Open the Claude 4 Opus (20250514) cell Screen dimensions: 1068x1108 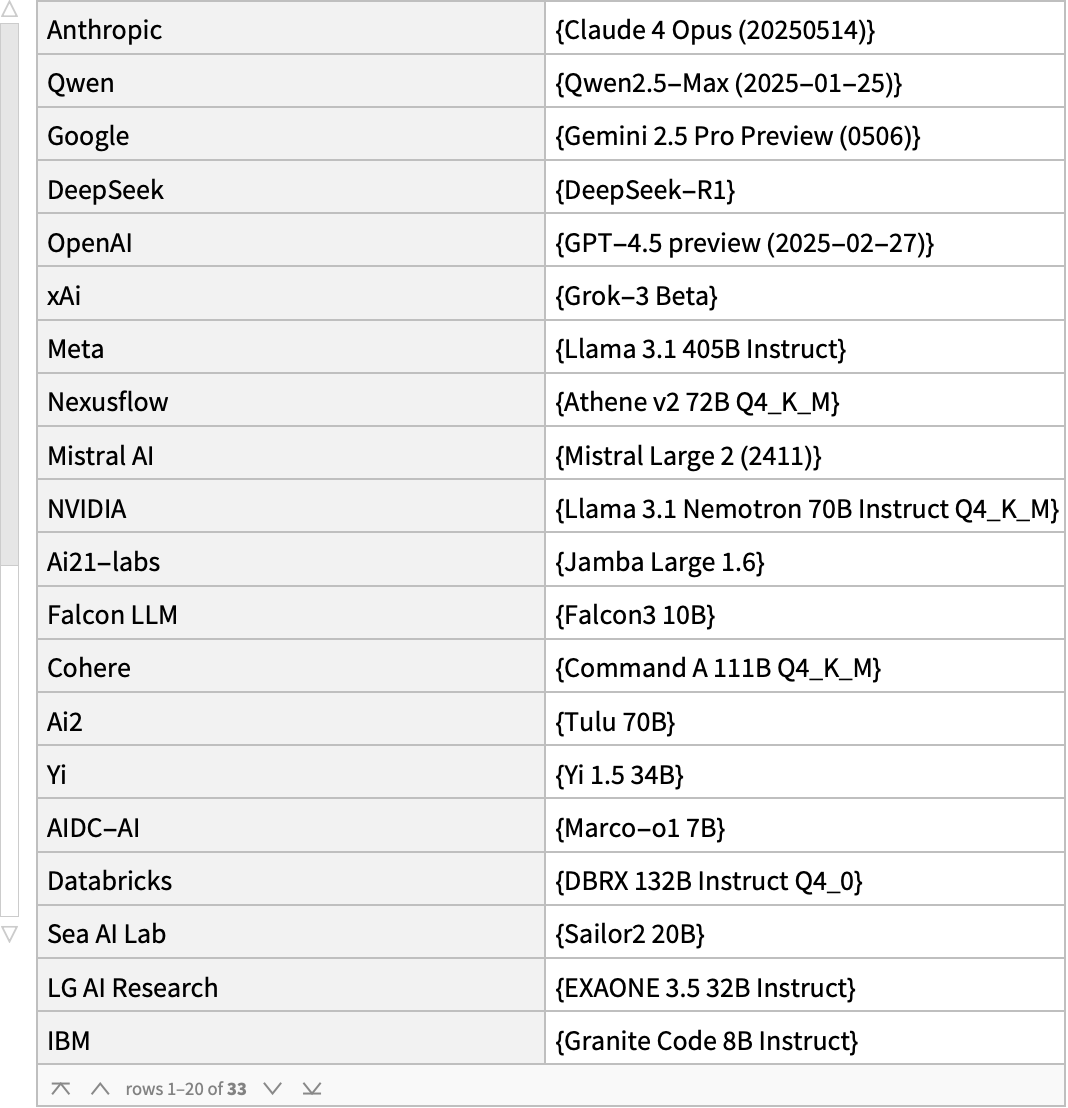(x=715, y=30)
